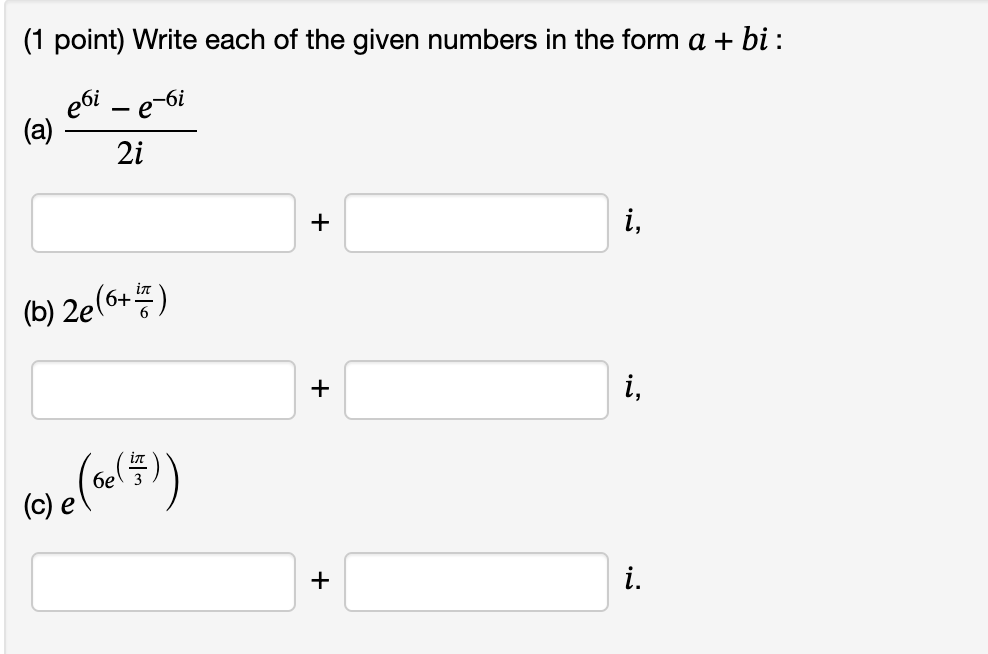Click the real part answer box for part (a)

click(162, 222)
